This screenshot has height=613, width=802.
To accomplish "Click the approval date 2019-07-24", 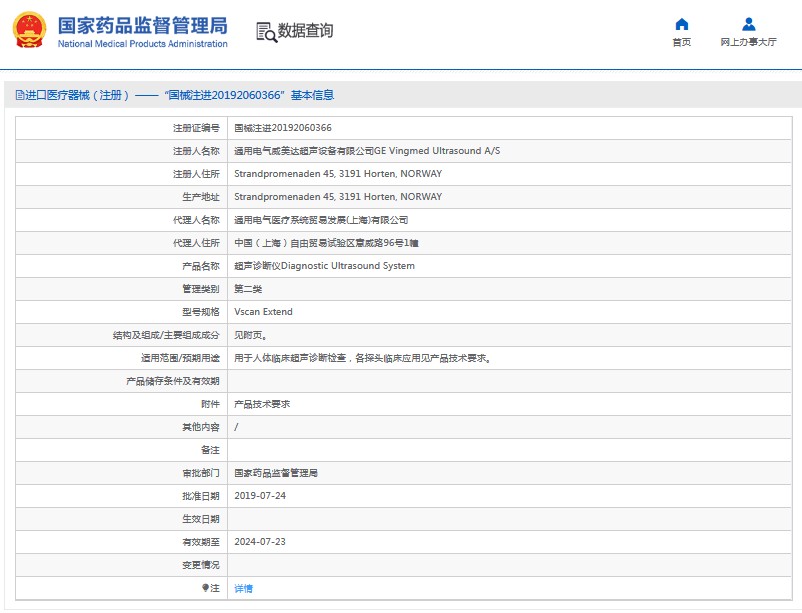I will [260, 496].
